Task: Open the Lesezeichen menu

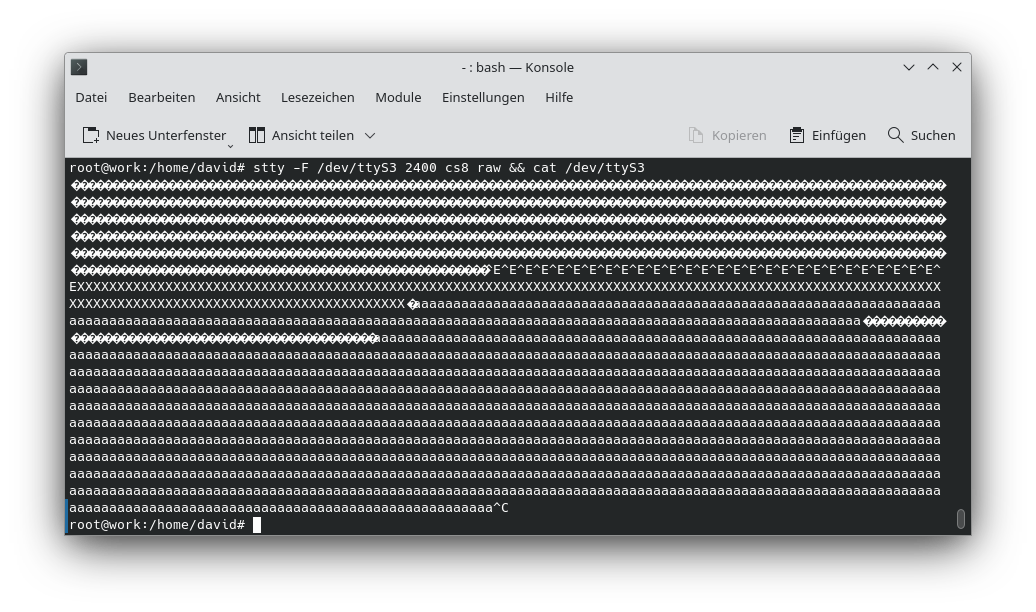Action: click(x=317, y=97)
